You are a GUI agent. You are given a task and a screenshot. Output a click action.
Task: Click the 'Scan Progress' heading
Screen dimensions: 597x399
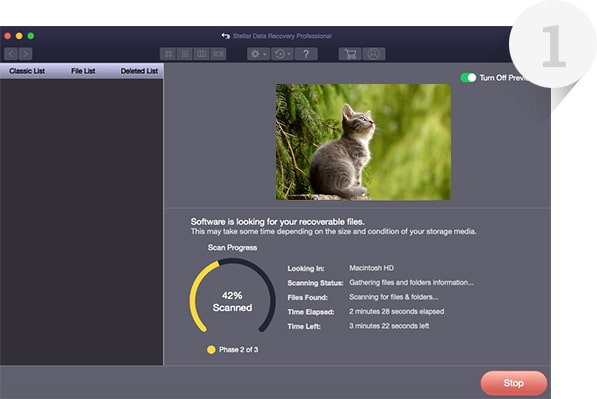click(x=232, y=248)
